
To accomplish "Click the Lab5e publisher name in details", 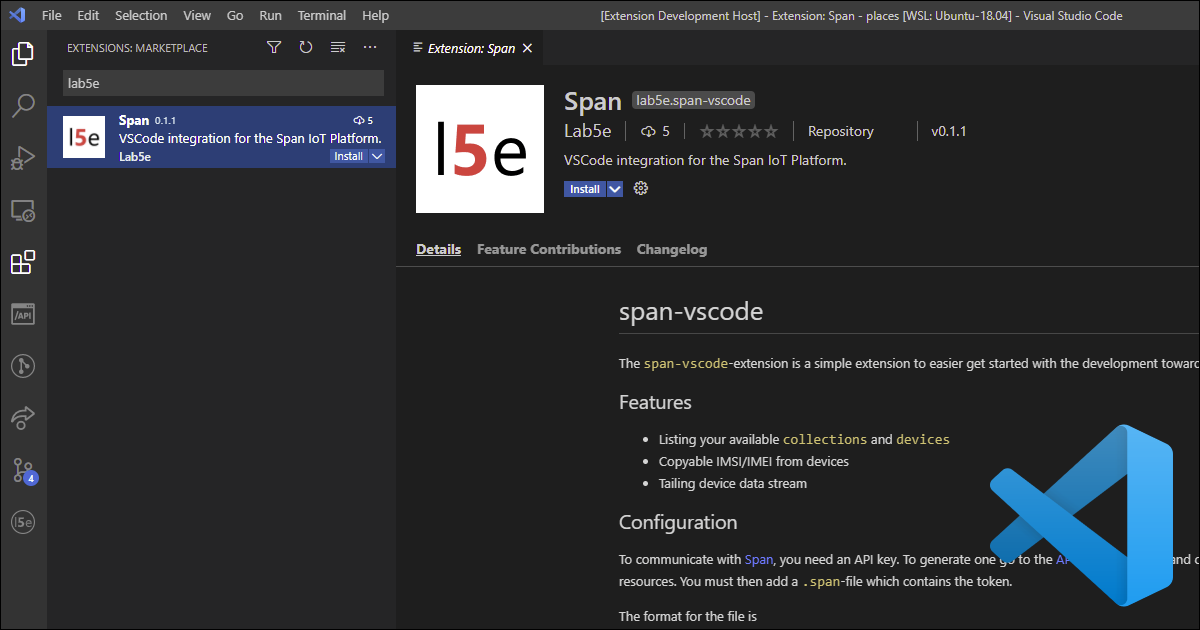I will click(588, 131).
